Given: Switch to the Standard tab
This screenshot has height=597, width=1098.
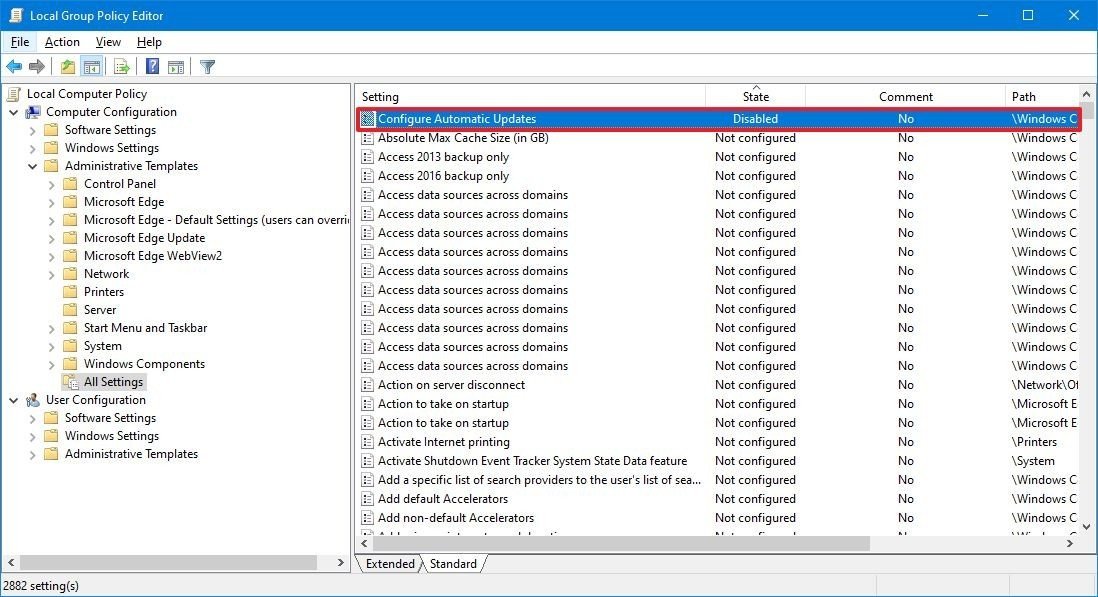Looking at the screenshot, I should tap(453, 563).
